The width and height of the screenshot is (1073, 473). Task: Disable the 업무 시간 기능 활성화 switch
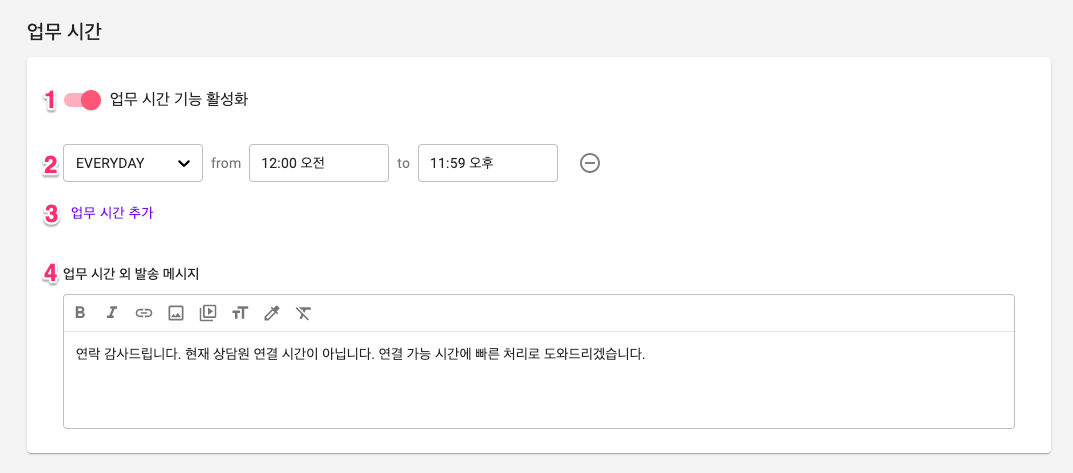coord(82,100)
